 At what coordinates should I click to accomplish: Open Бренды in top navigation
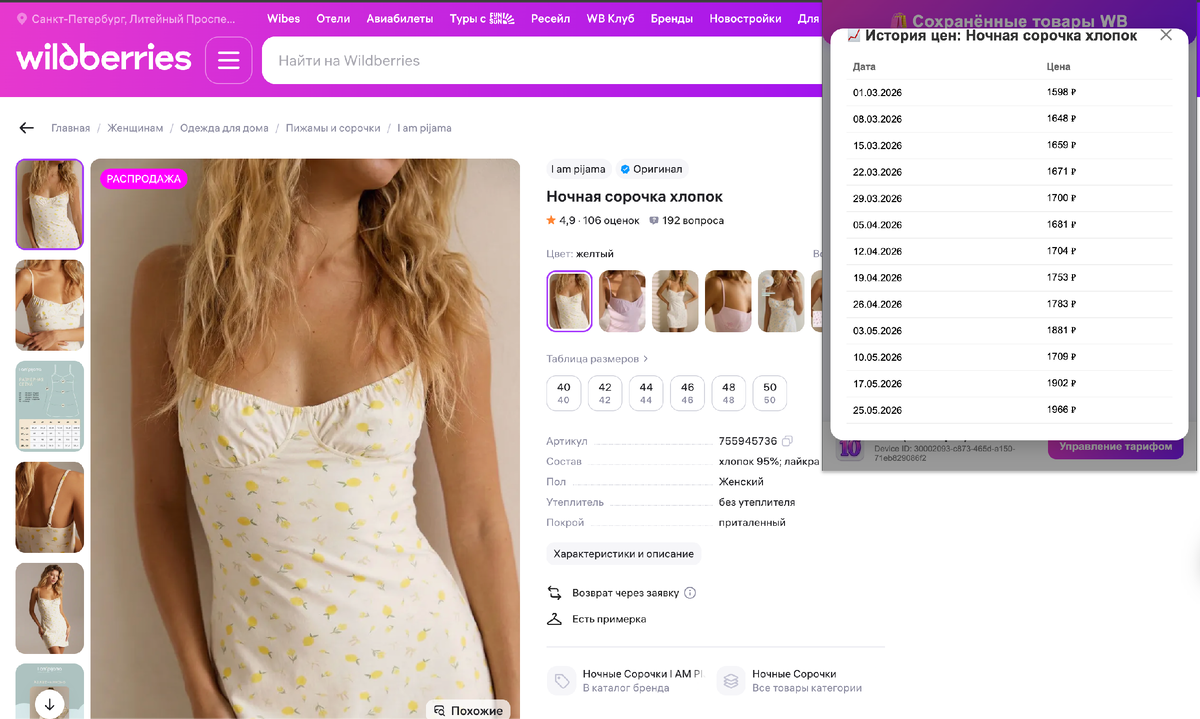pos(672,19)
